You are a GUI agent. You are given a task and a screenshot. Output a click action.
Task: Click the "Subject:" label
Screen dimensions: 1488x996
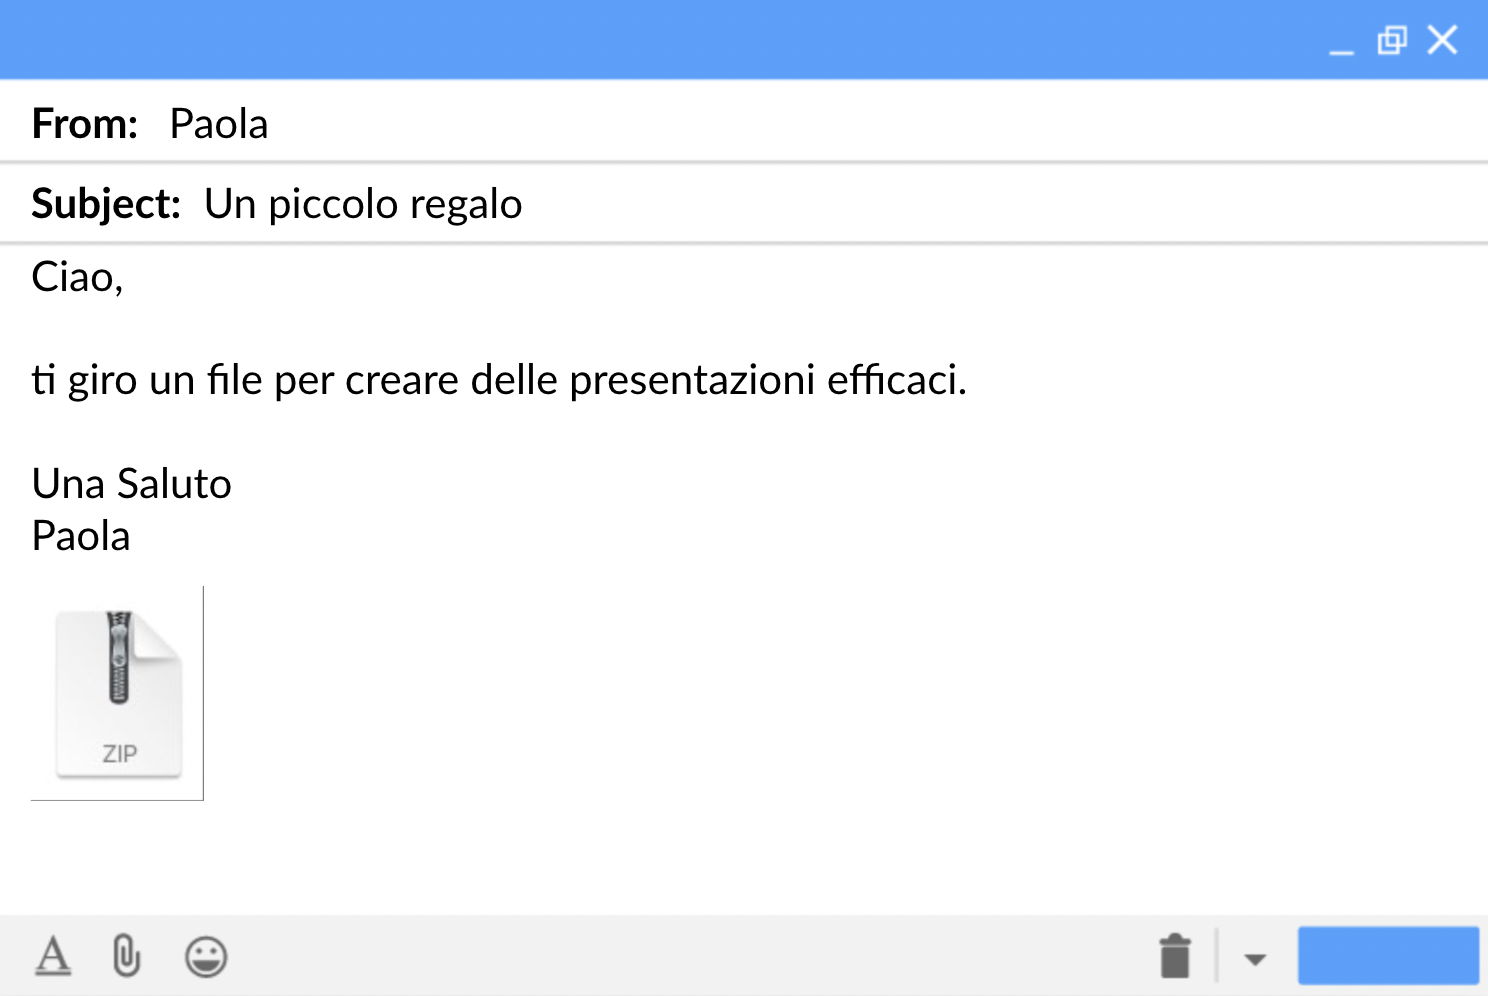tap(106, 204)
